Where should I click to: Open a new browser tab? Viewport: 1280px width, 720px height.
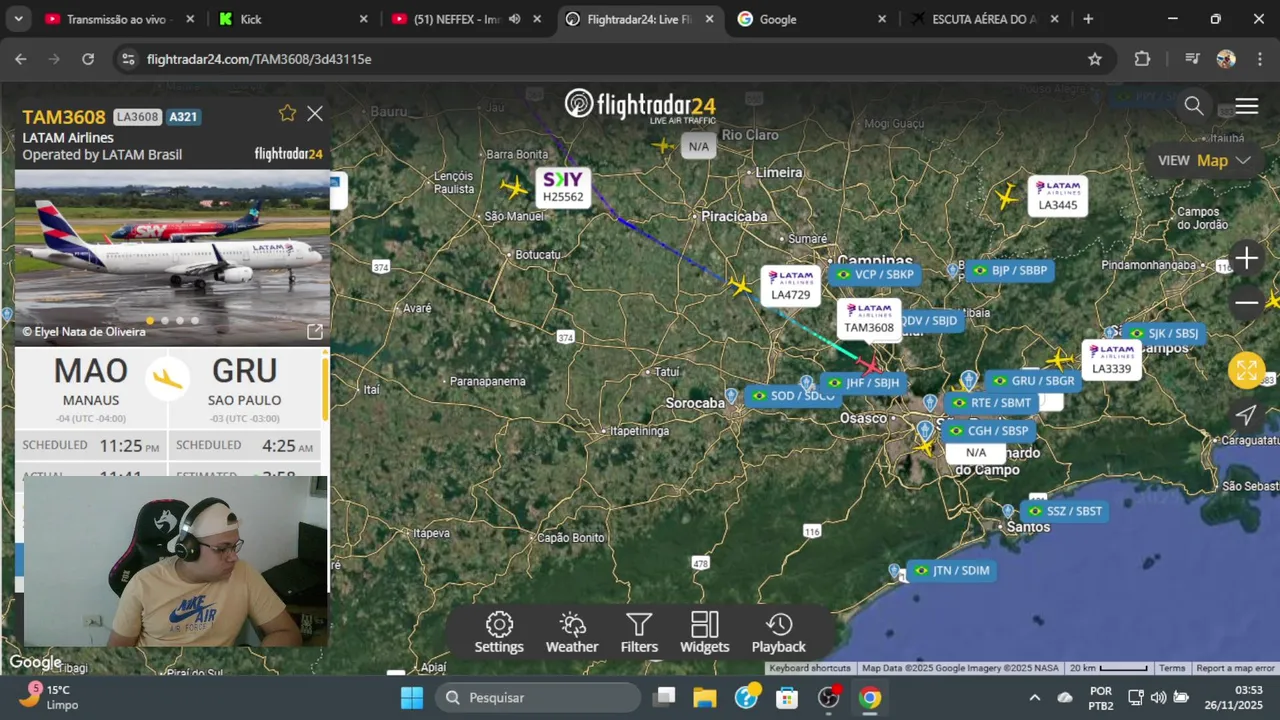point(1088,19)
